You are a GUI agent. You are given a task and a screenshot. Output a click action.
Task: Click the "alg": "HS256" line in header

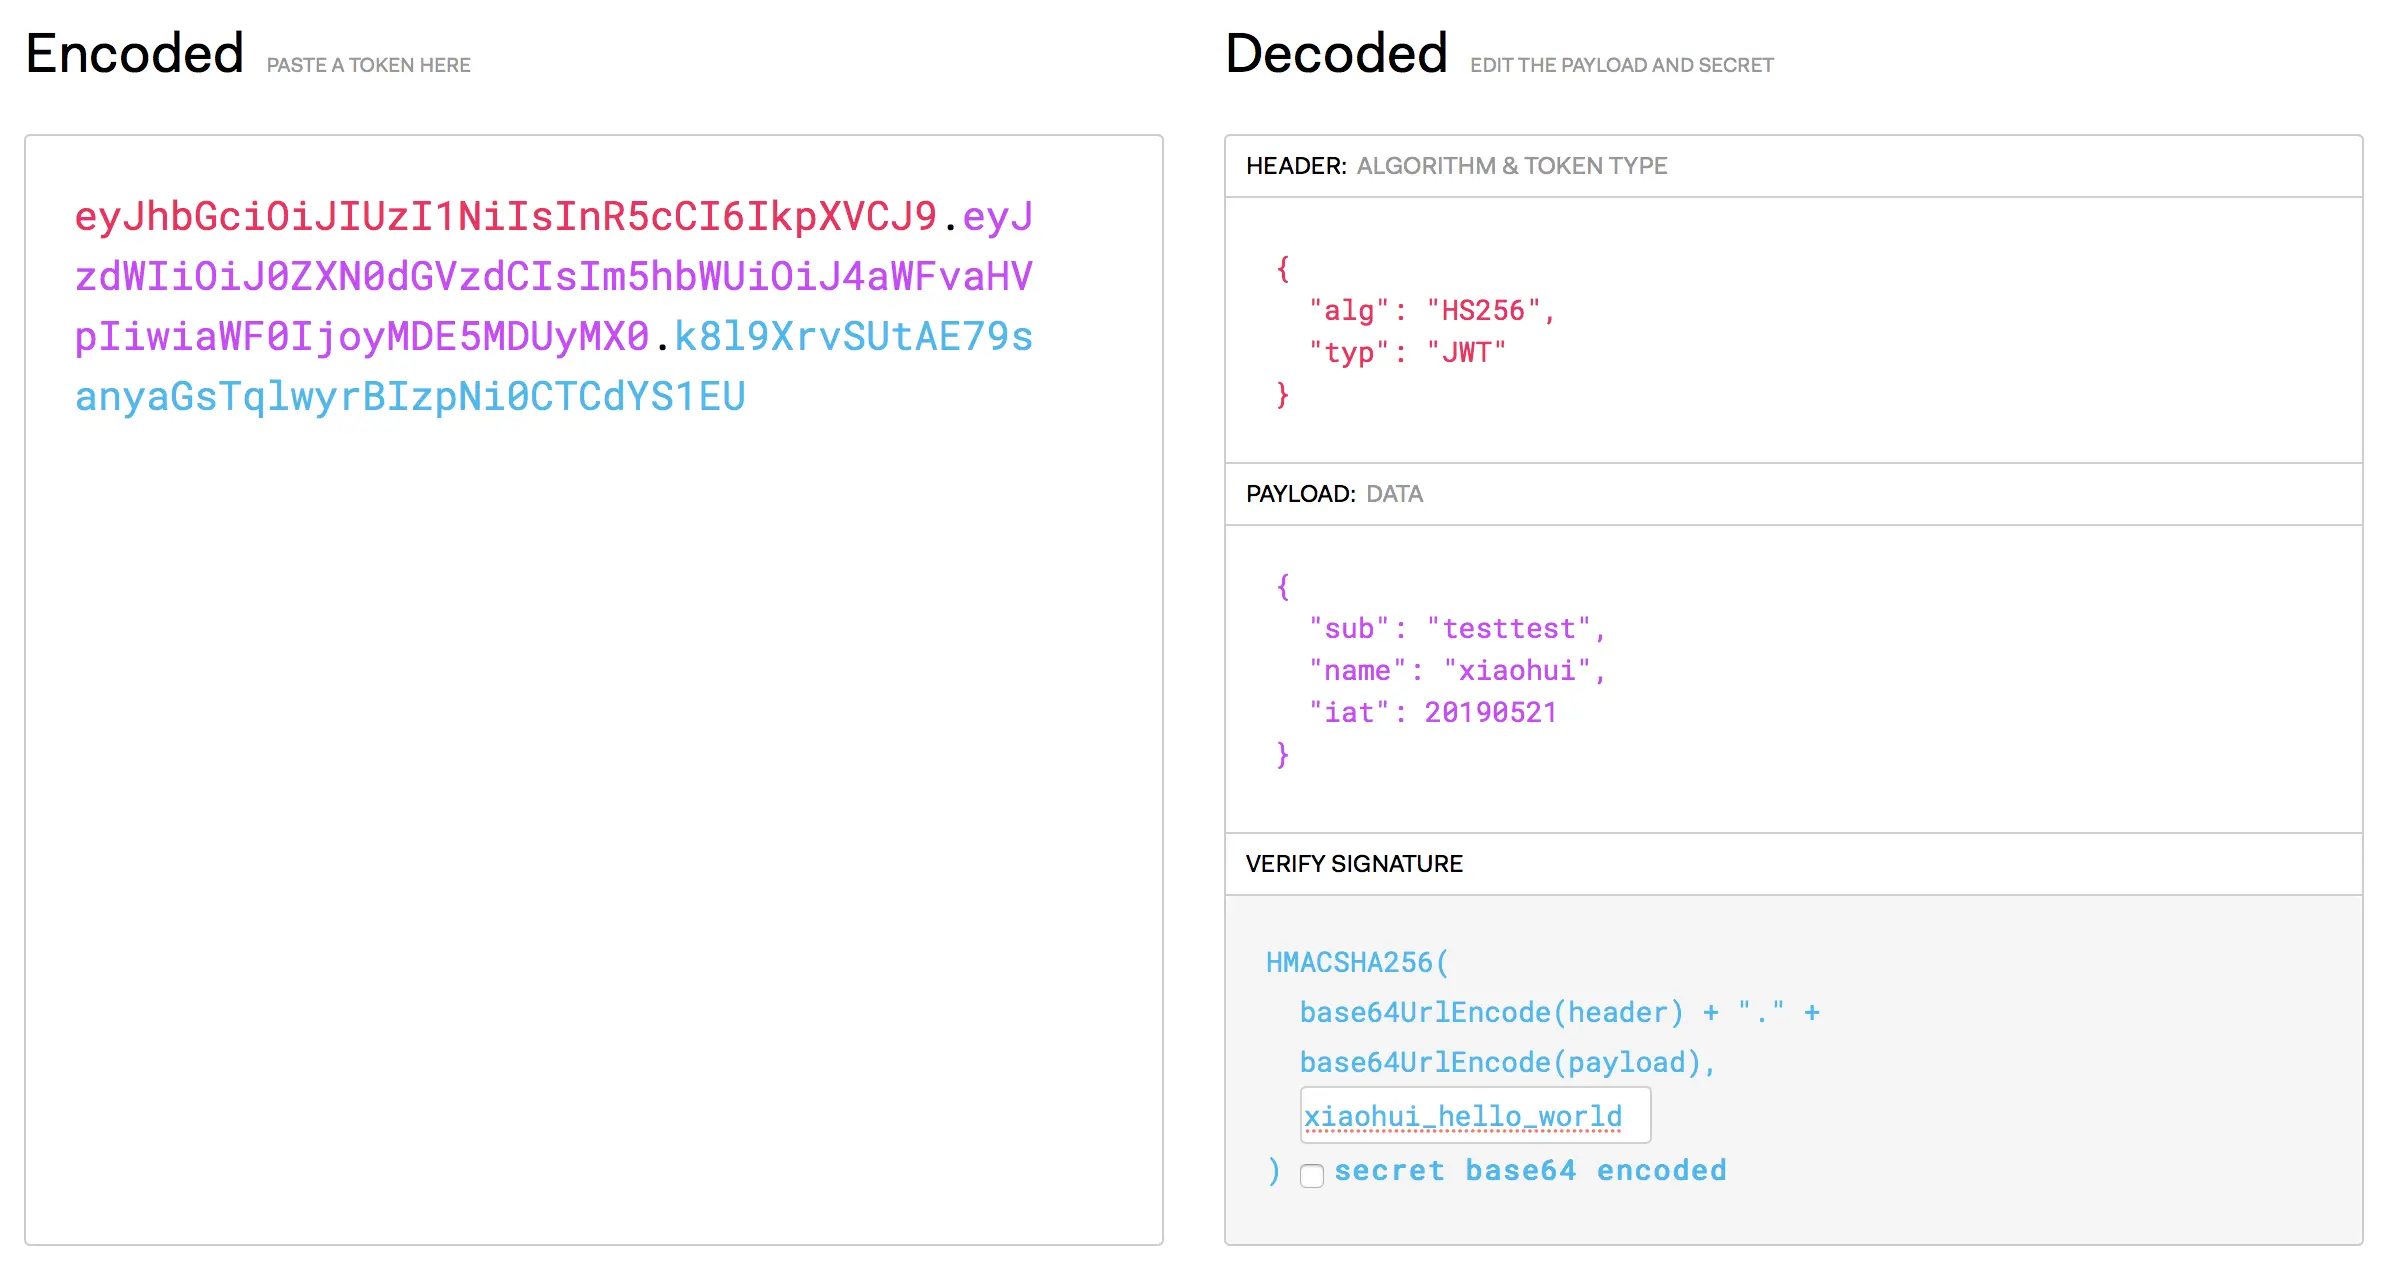pos(1431,311)
